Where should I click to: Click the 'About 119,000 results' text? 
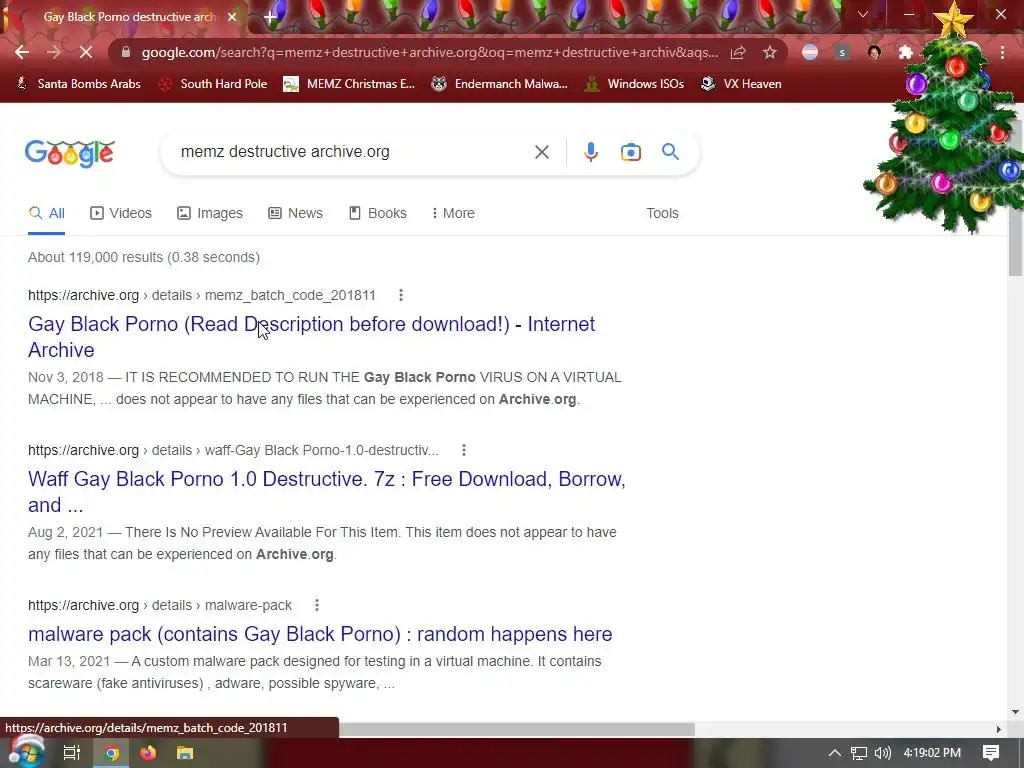(x=144, y=257)
